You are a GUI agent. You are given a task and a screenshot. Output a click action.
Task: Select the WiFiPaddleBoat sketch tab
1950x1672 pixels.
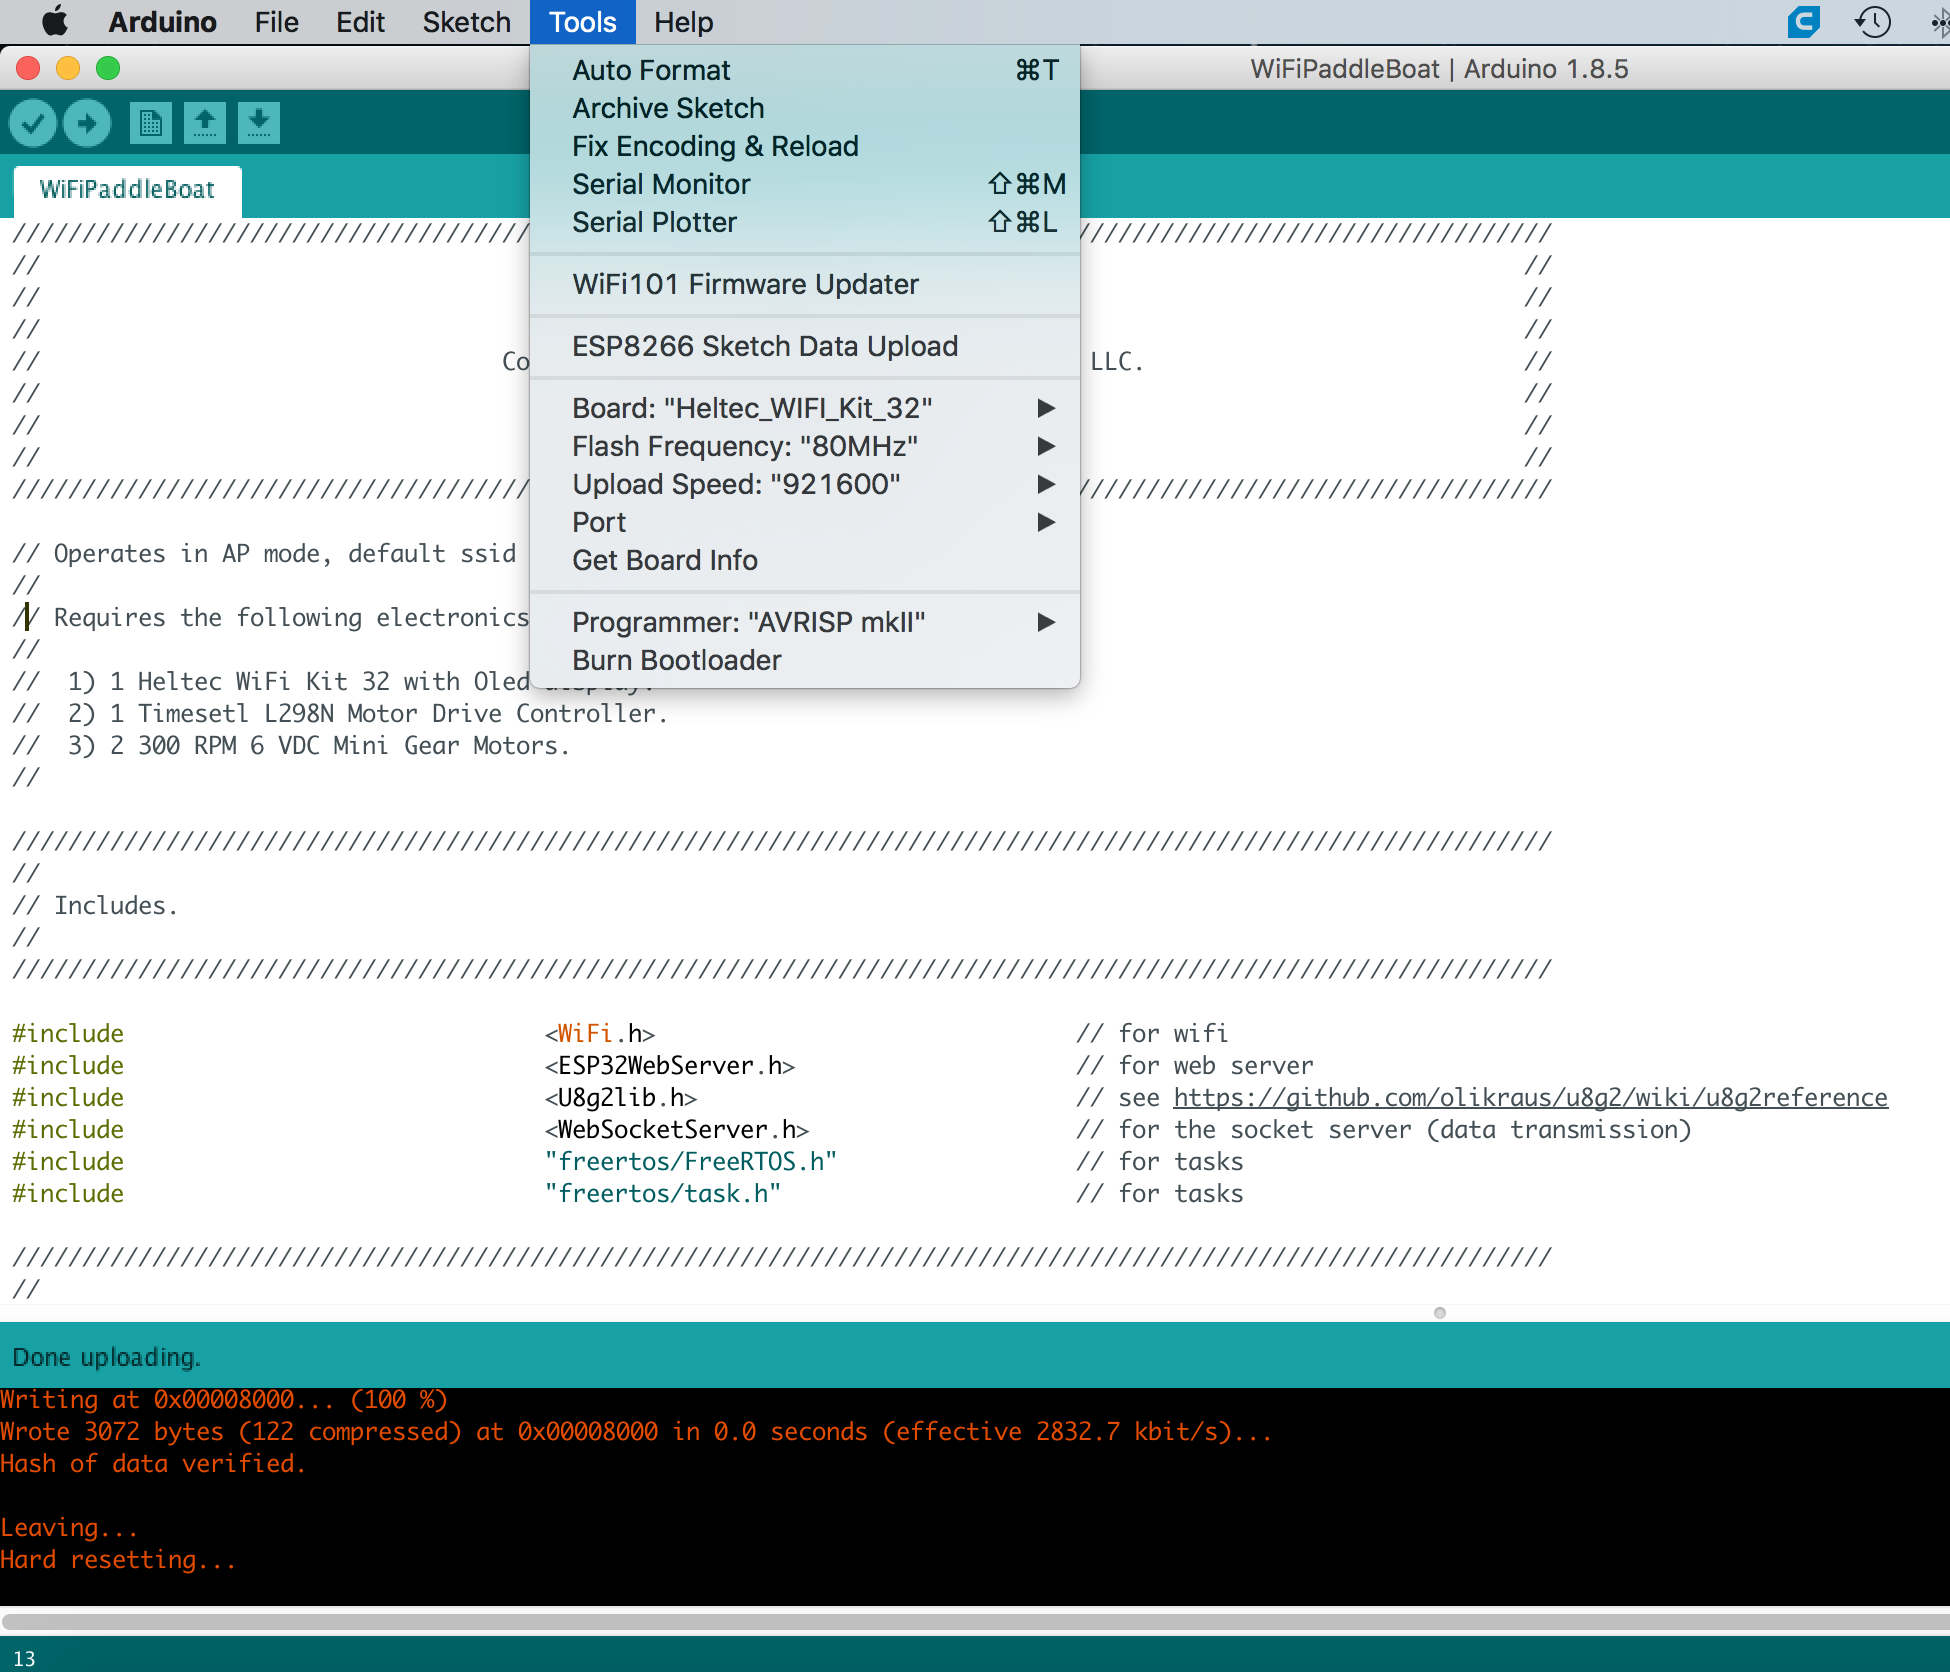click(127, 190)
